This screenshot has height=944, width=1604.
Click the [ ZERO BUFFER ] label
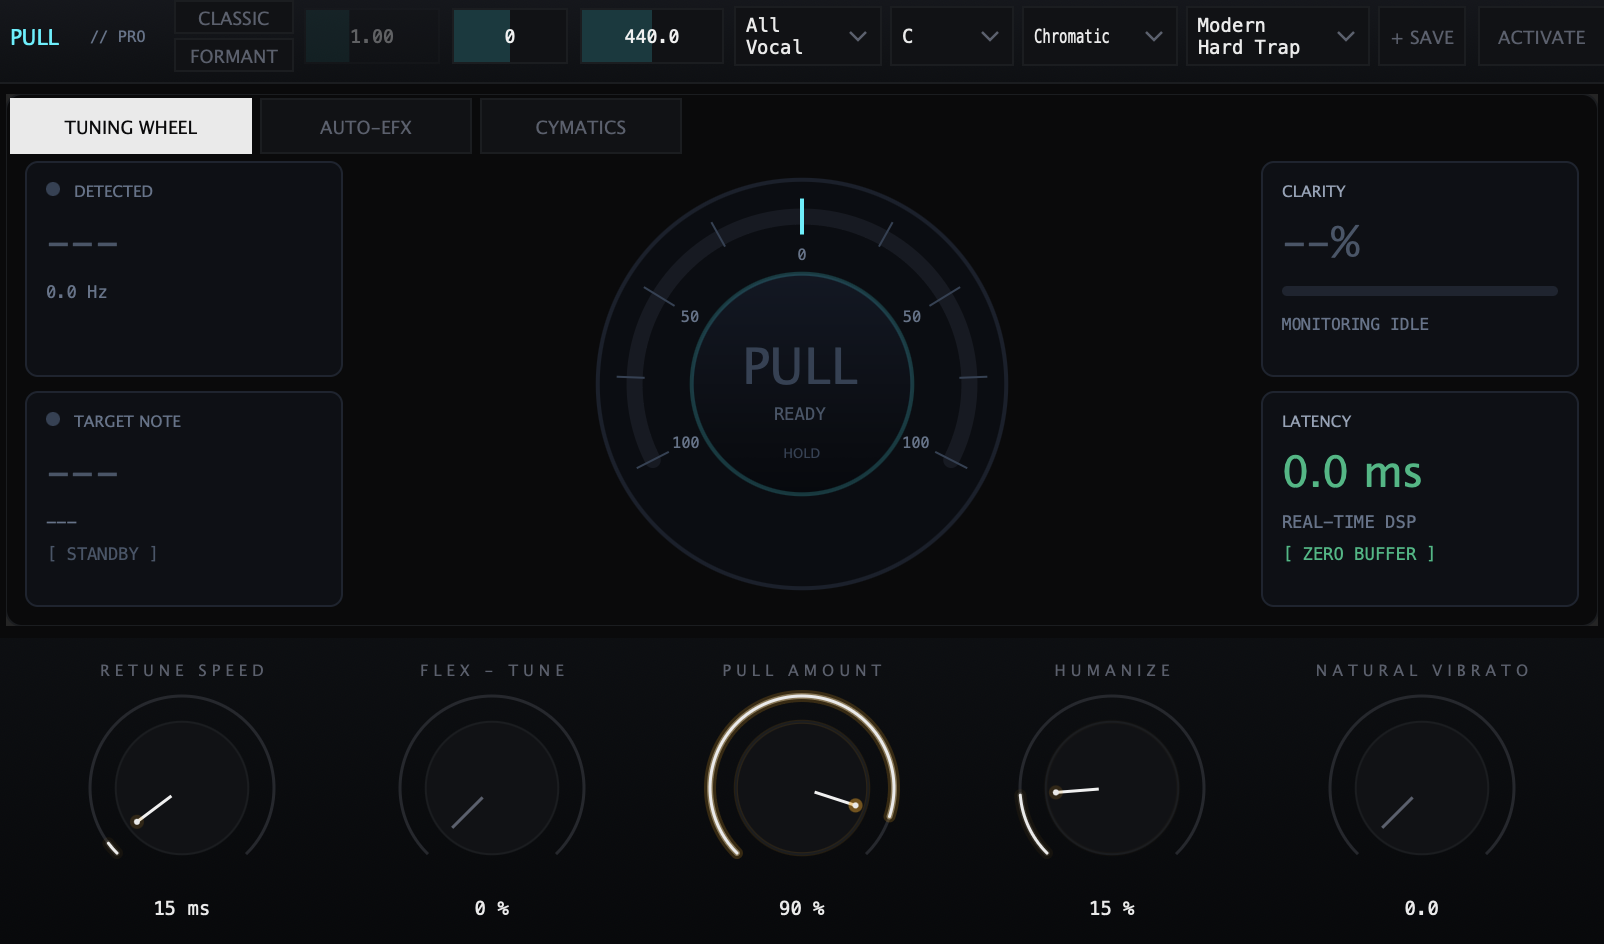coord(1359,554)
